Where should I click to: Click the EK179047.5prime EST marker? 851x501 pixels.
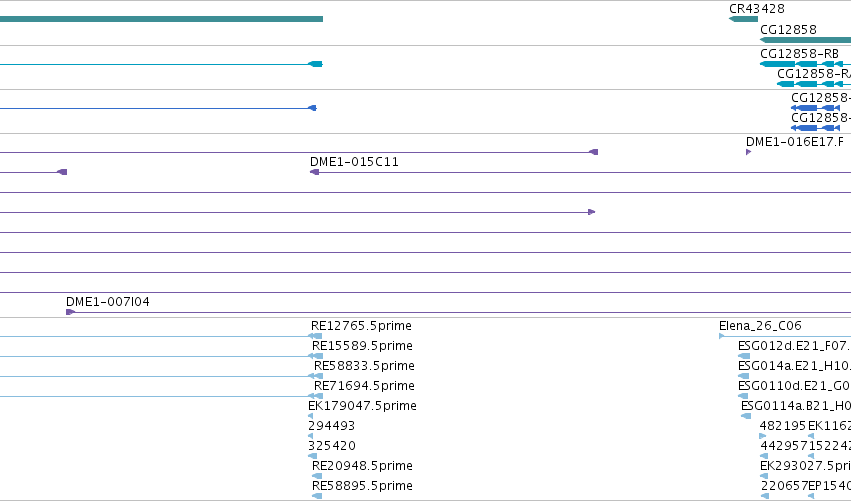pyautogui.click(x=310, y=416)
